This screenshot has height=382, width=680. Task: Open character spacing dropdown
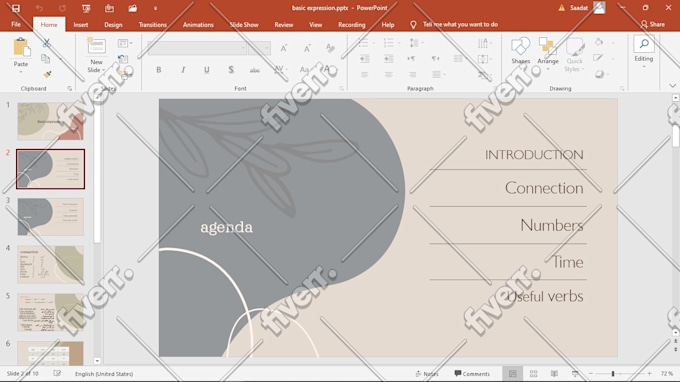click(281, 69)
